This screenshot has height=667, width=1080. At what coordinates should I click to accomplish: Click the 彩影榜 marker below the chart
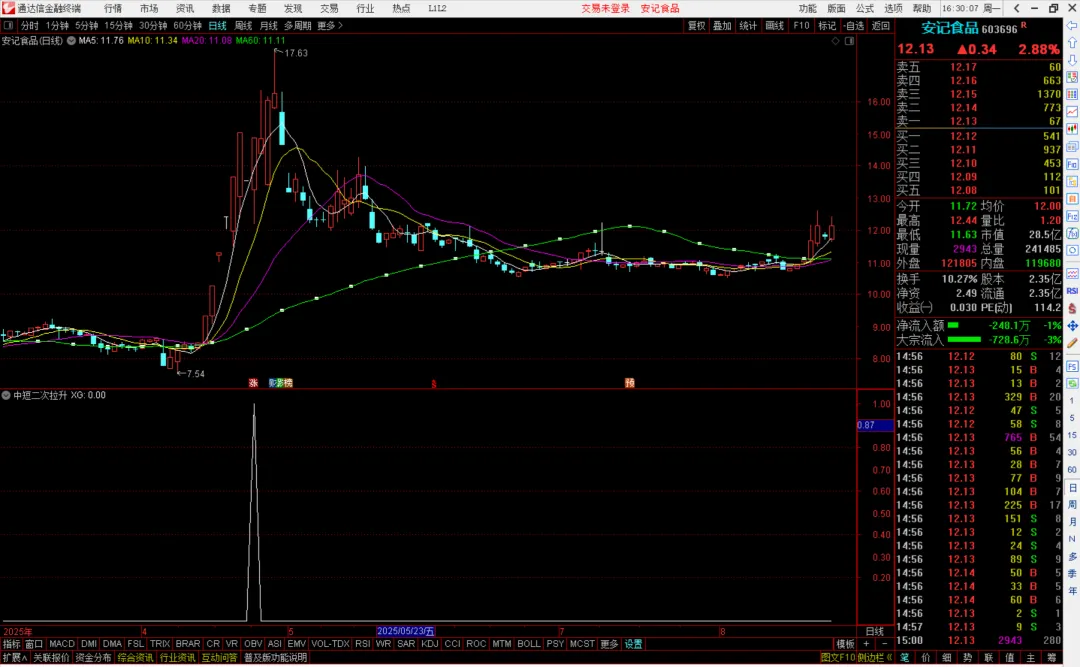click(280, 383)
